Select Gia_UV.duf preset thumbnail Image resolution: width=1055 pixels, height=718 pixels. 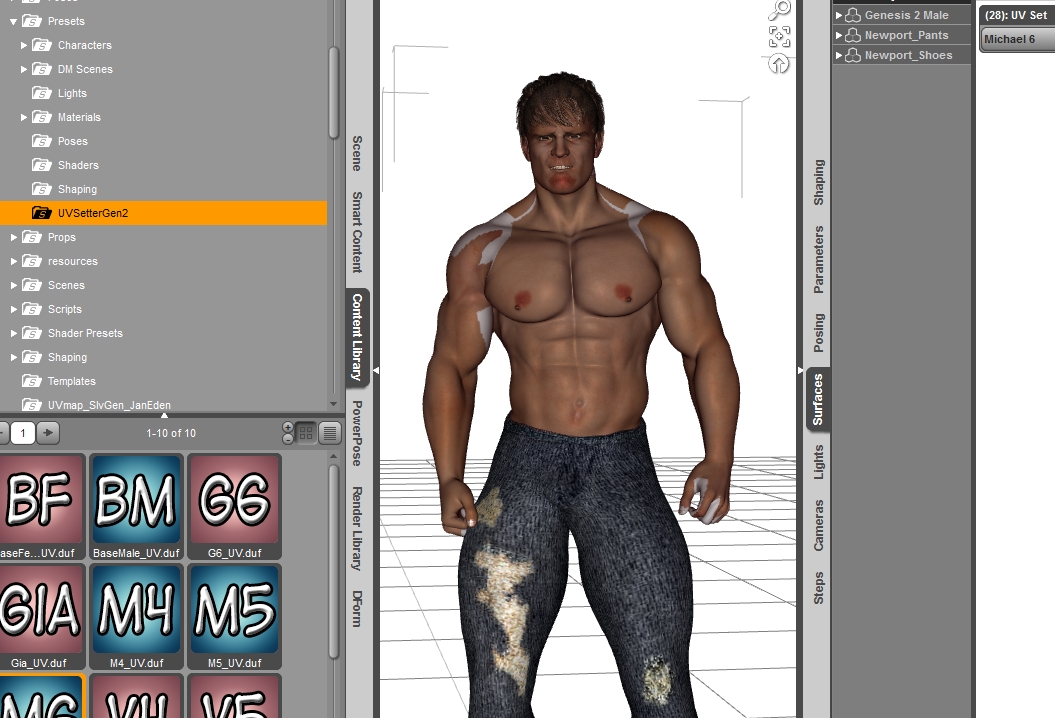[x=42, y=616]
